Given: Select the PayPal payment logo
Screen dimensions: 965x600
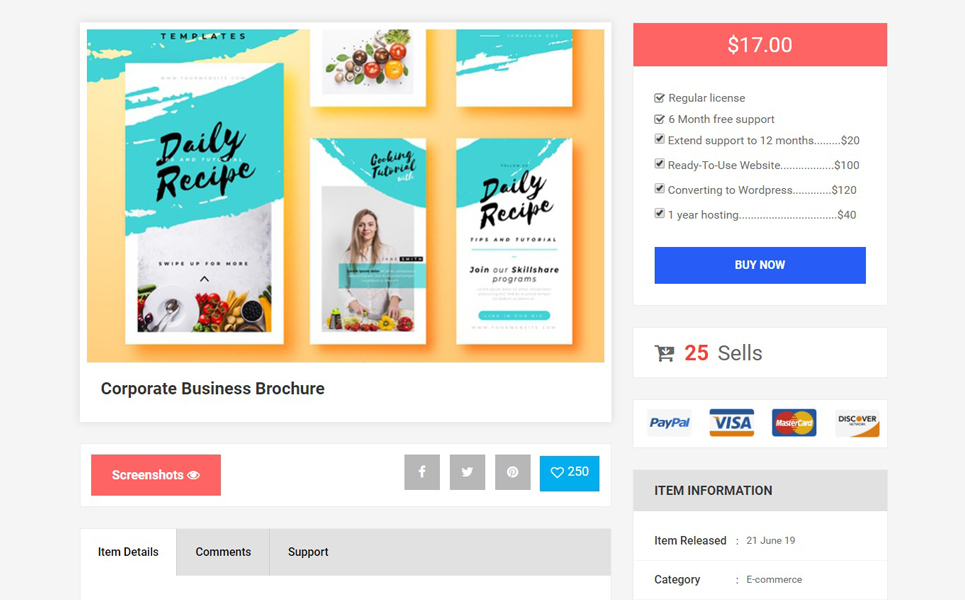Looking at the screenshot, I should [670, 423].
